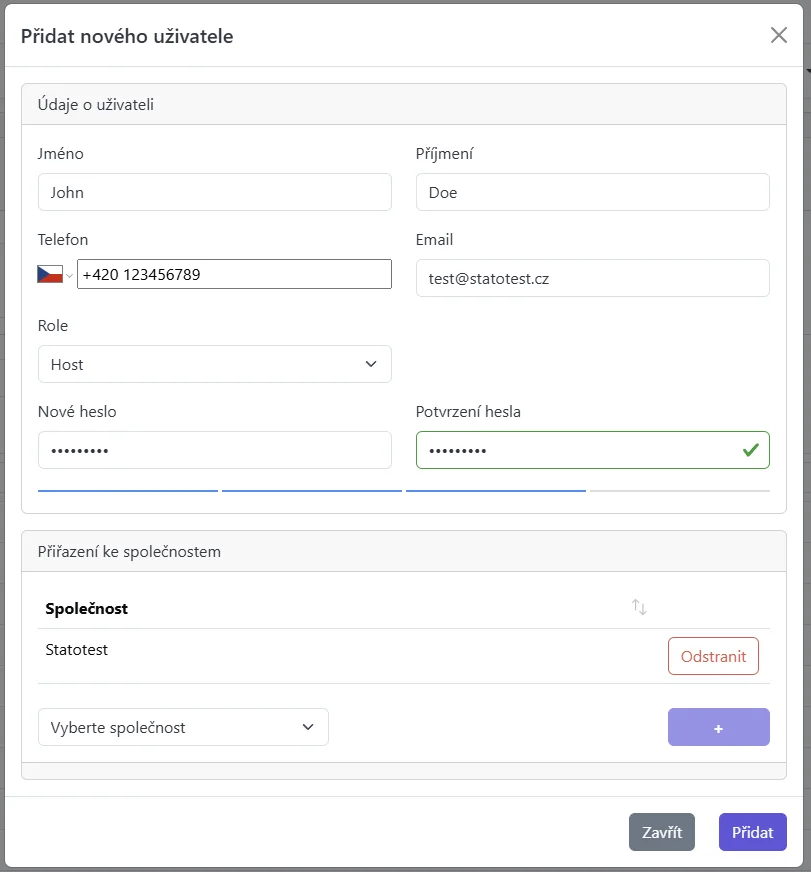Select the Příjmení field with Doe
Image resolution: width=811 pixels, height=872 pixels.
(592, 192)
